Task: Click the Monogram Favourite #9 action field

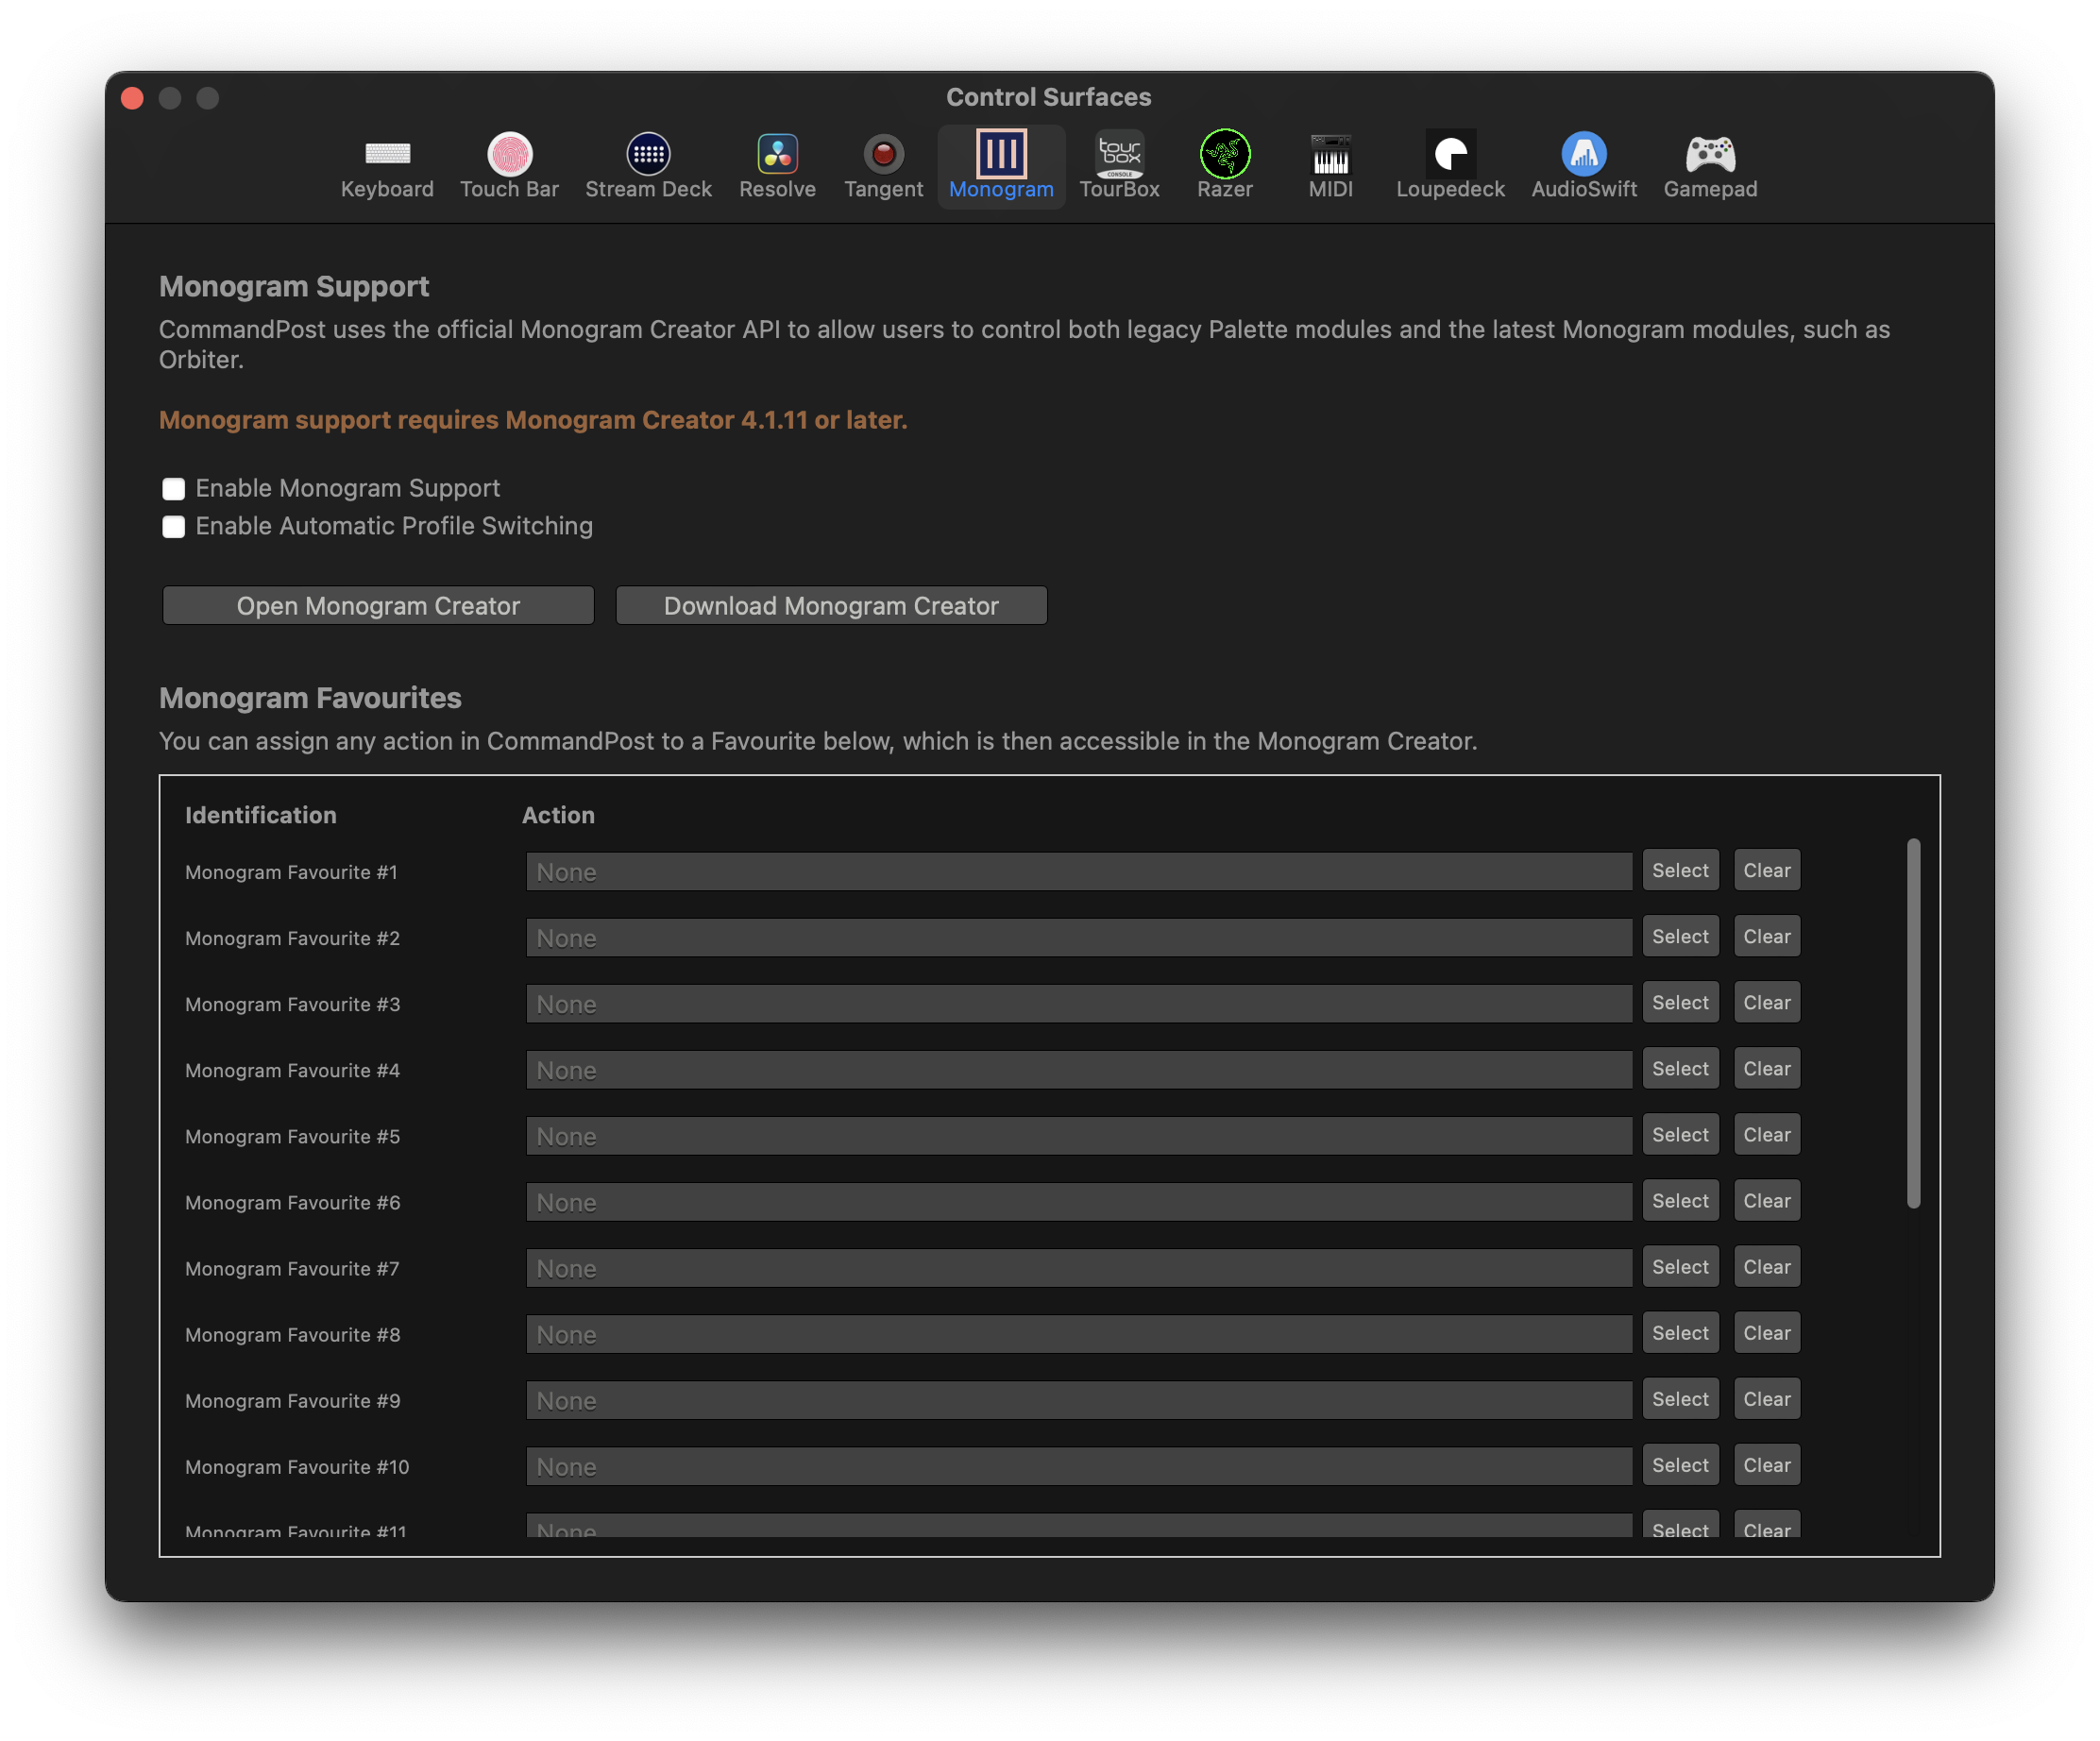Action: coord(1079,1399)
